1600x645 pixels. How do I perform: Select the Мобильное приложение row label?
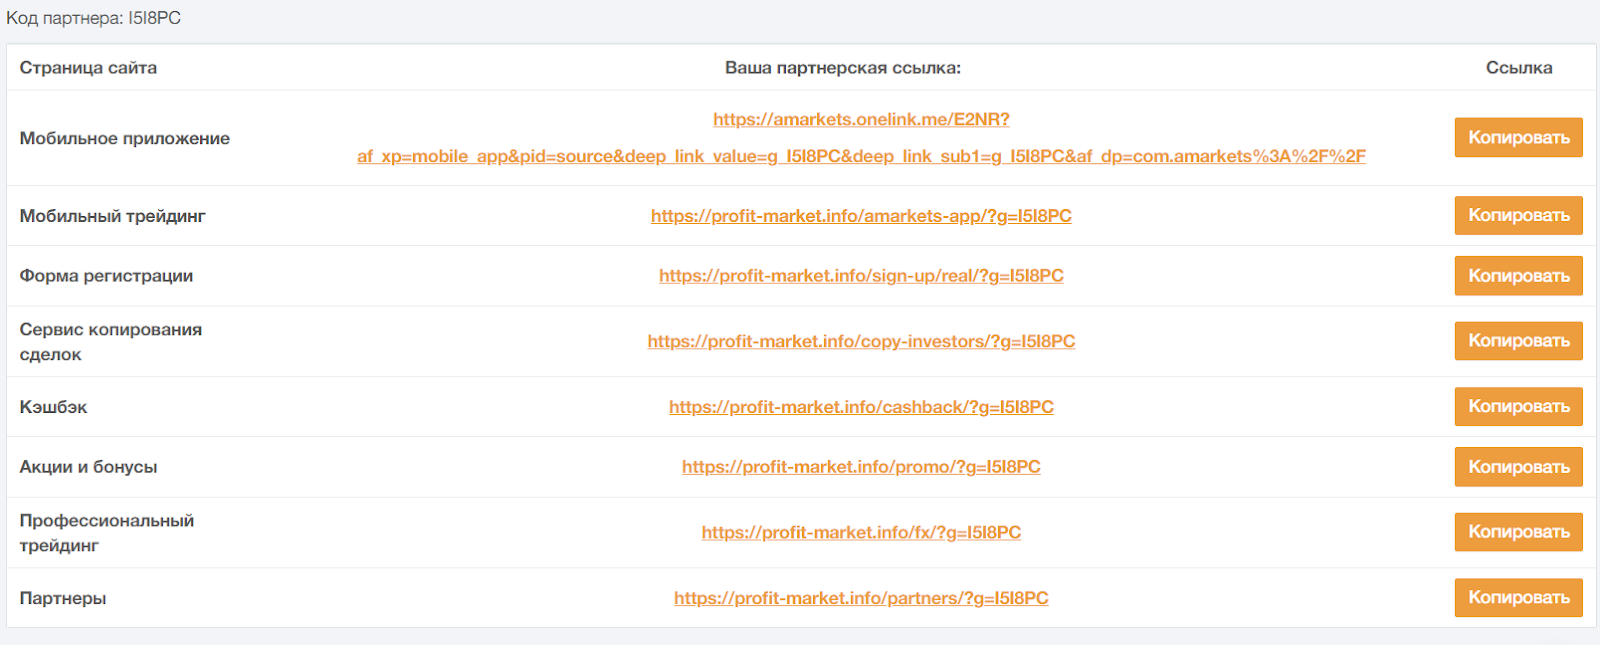(x=125, y=138)
